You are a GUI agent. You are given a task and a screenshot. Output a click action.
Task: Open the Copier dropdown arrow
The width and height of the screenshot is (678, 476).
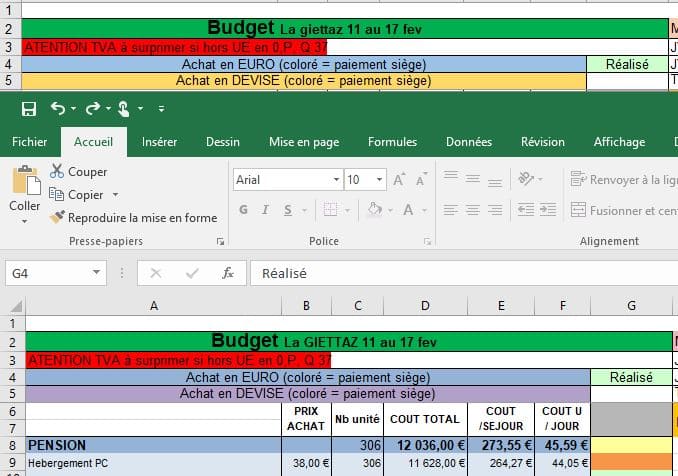point(115,195)
